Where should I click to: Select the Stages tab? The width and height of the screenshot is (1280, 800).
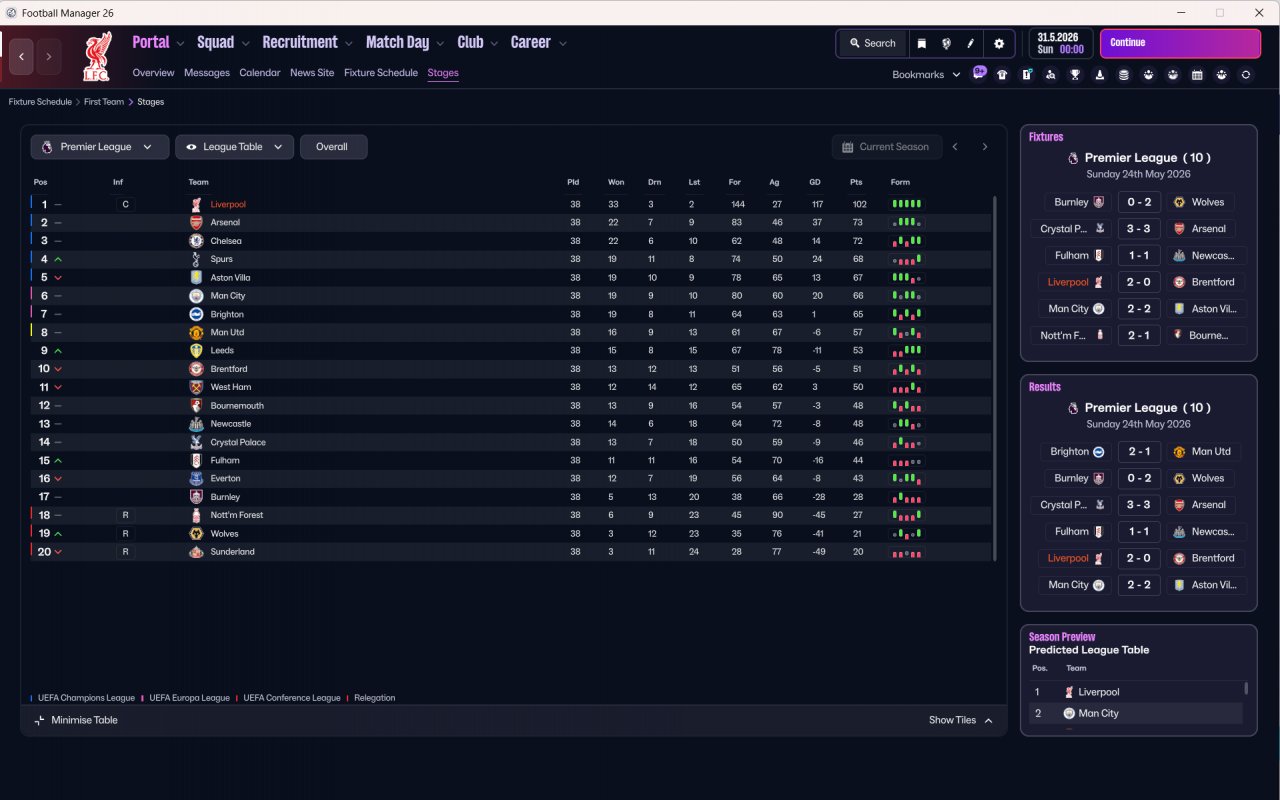[x=443, y=73]
